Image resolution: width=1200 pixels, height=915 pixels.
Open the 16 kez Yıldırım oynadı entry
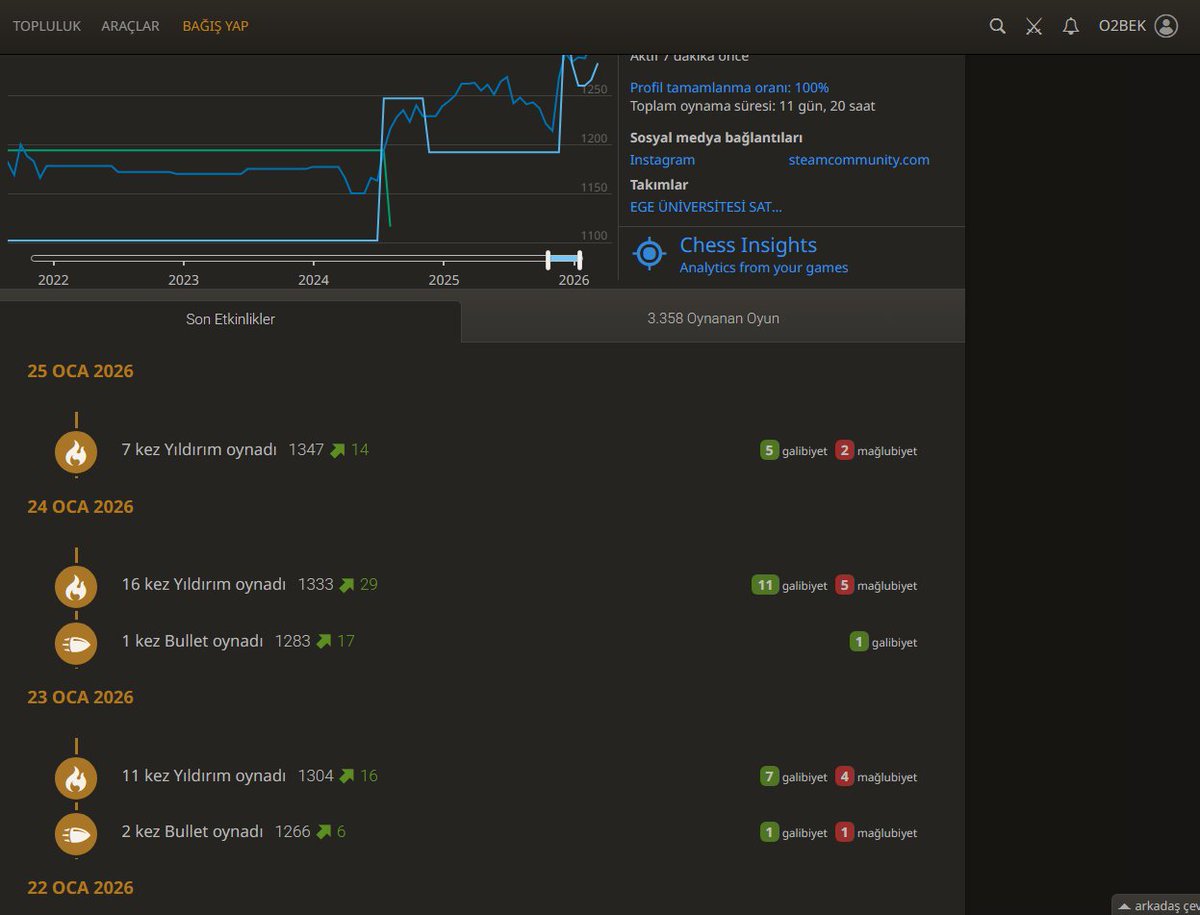[x=204, y=585]
